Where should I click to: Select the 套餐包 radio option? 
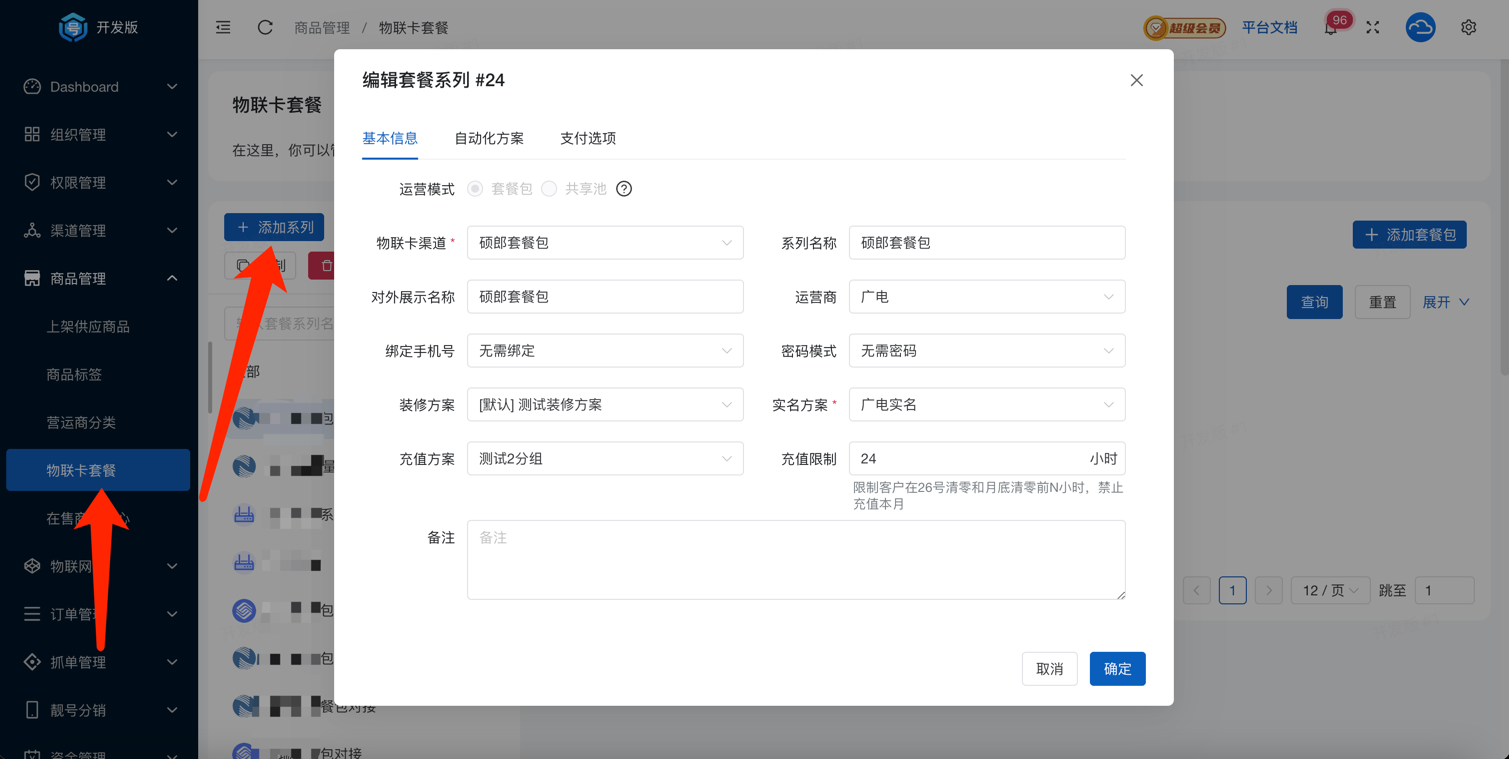(476, 189)
